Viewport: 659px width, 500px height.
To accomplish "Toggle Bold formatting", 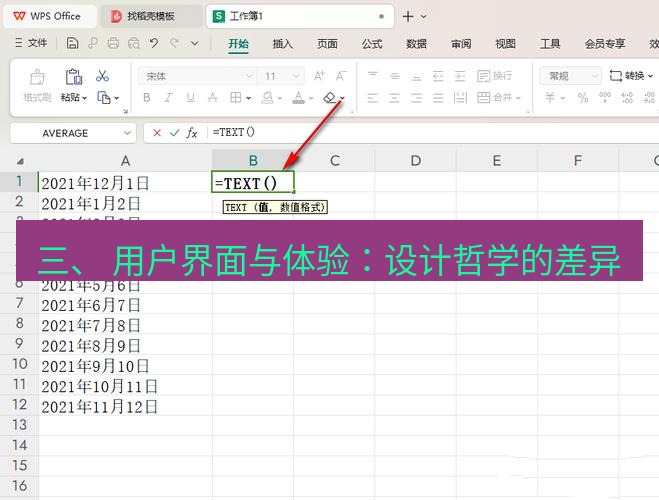I will 147,97.
